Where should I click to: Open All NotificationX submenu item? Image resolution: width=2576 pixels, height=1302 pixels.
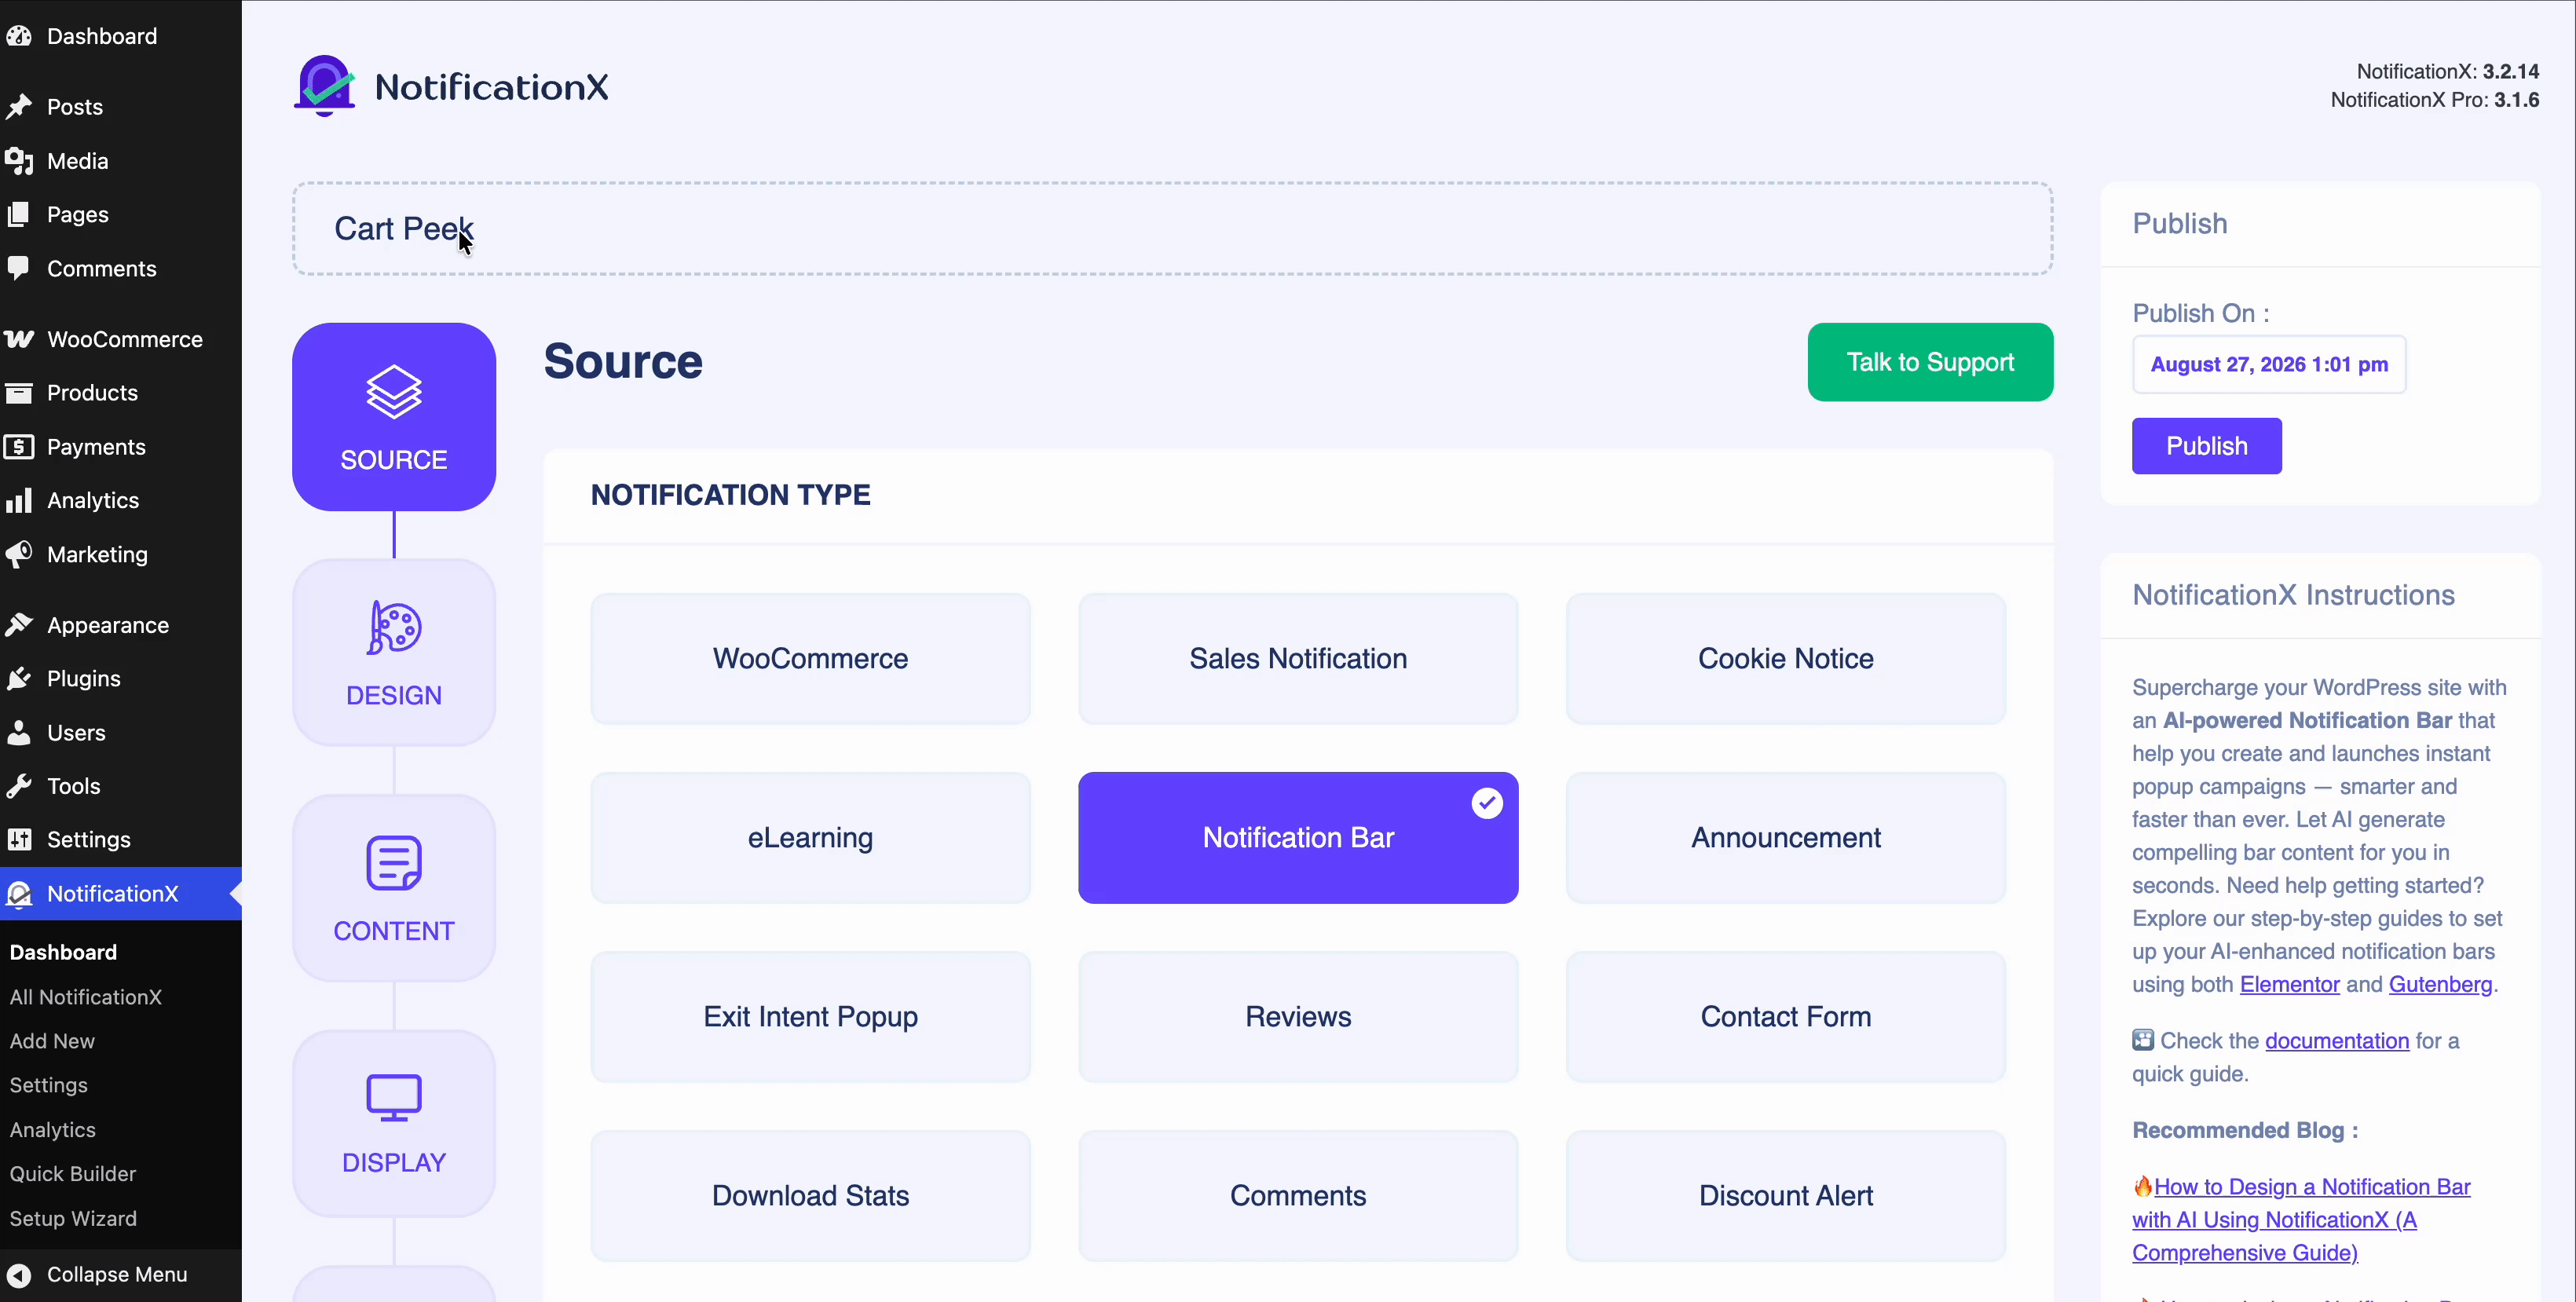(x=86, y=997)
